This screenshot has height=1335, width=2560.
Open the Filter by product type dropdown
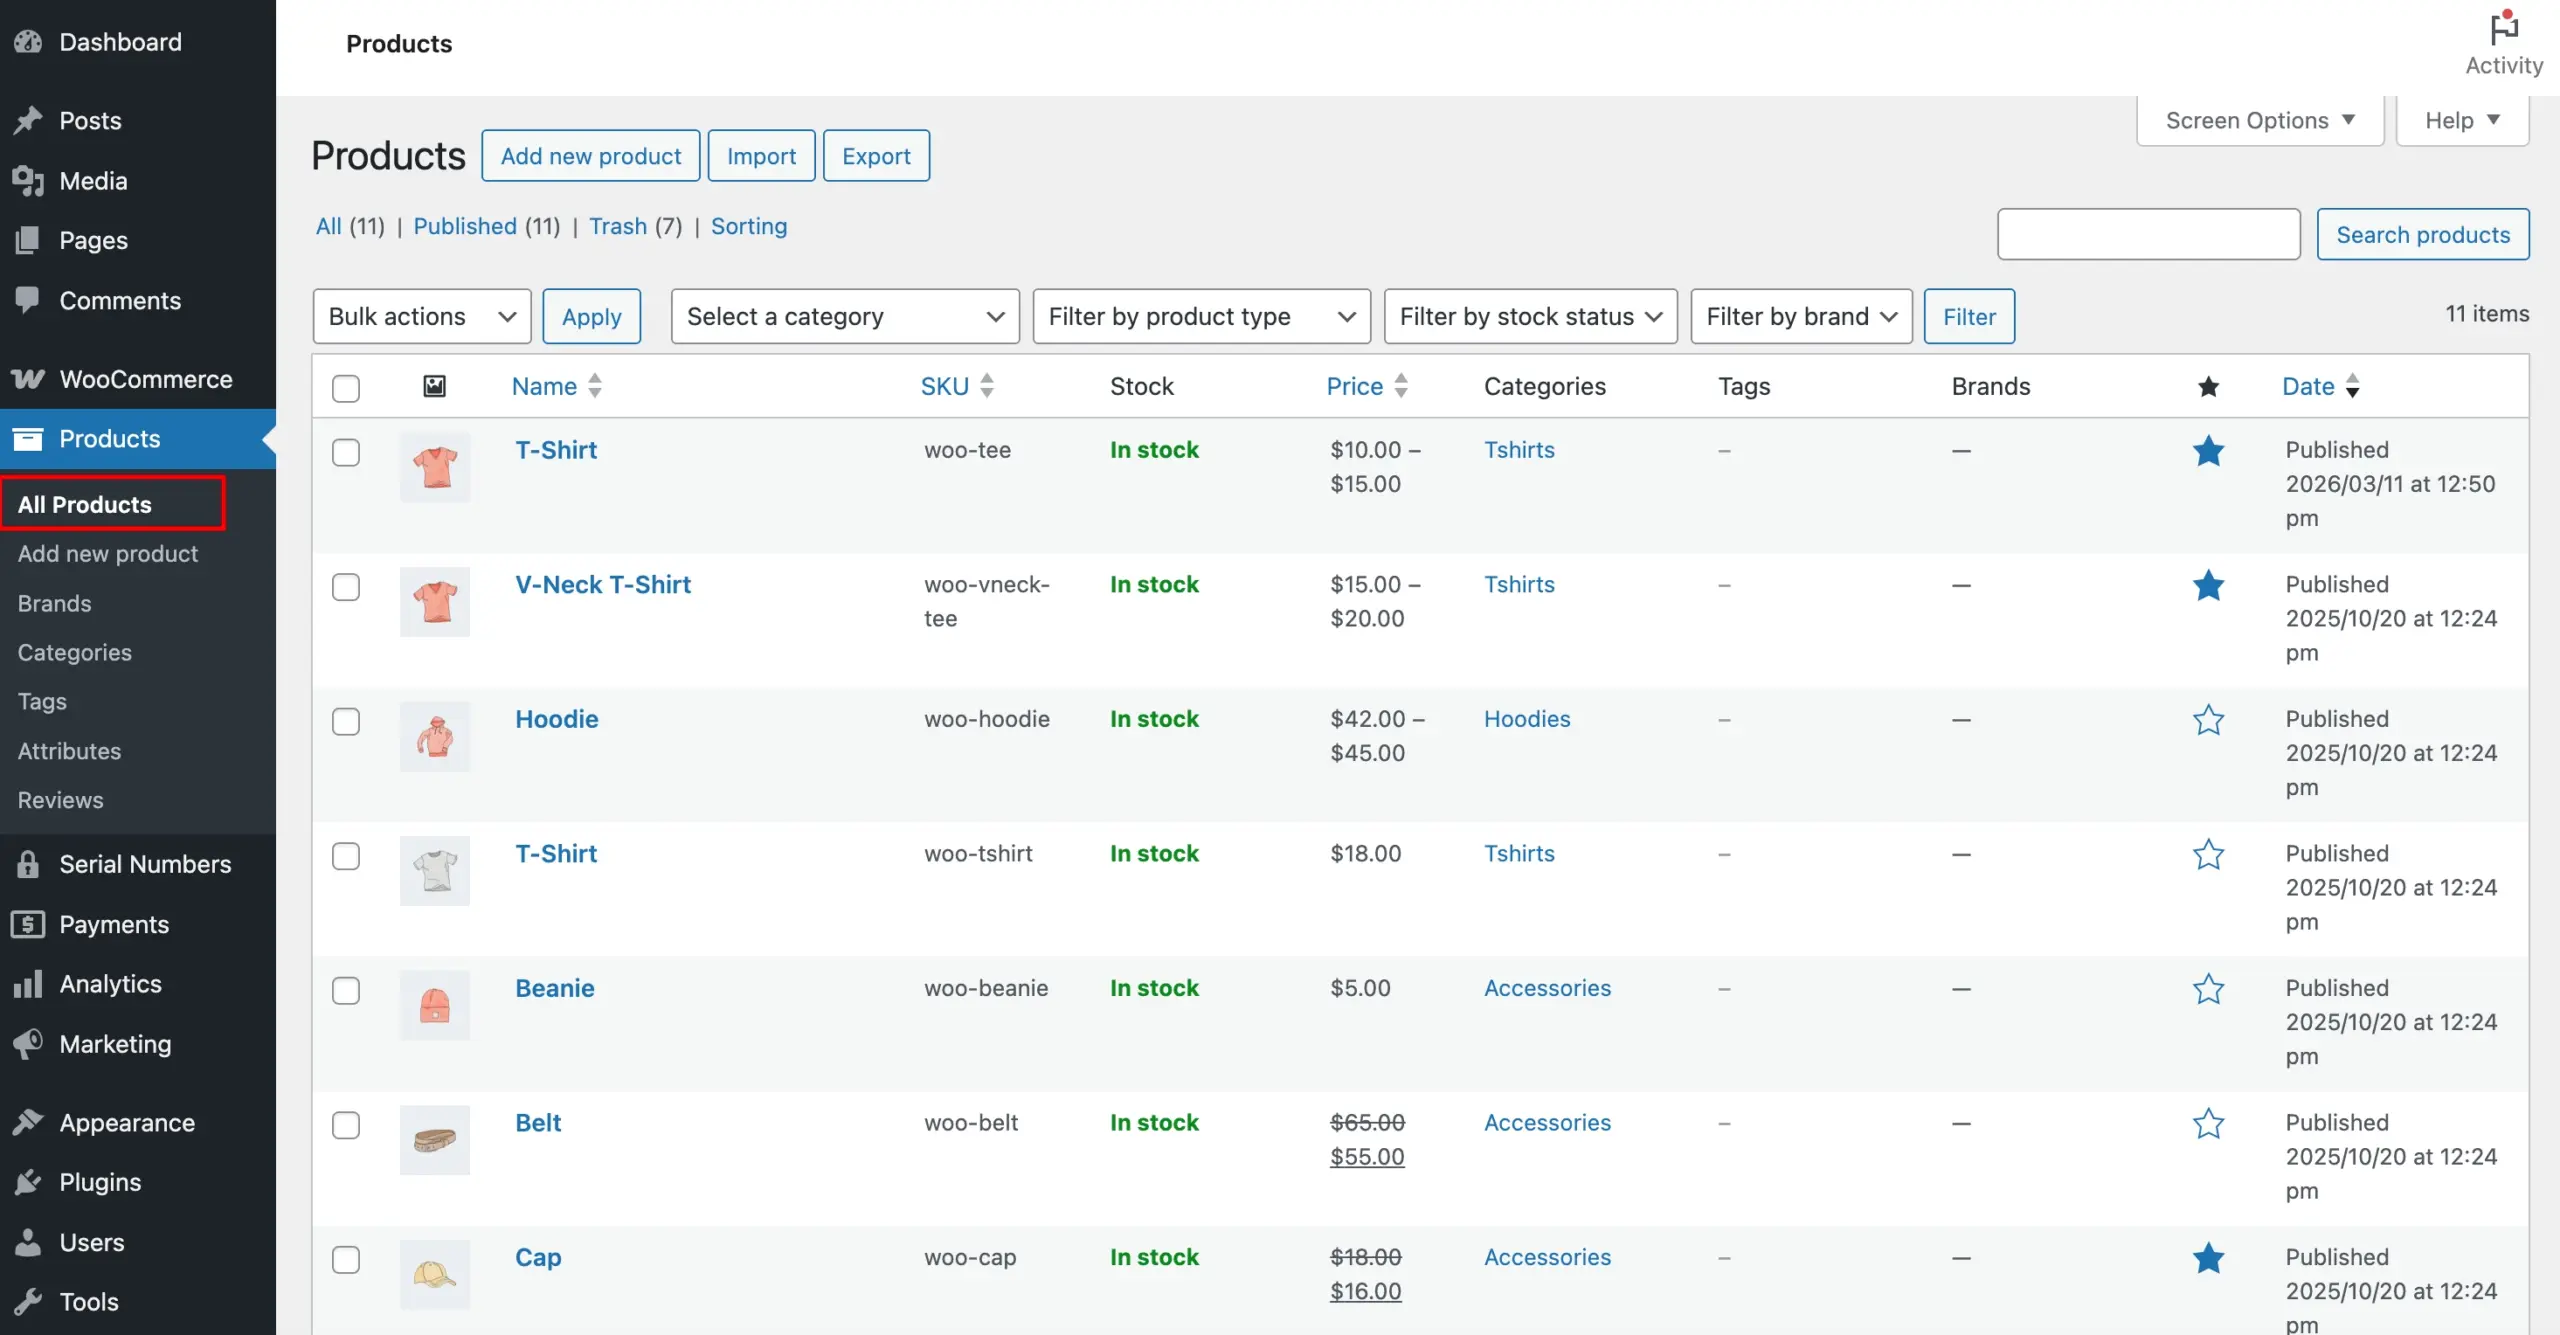(1201, 316)
